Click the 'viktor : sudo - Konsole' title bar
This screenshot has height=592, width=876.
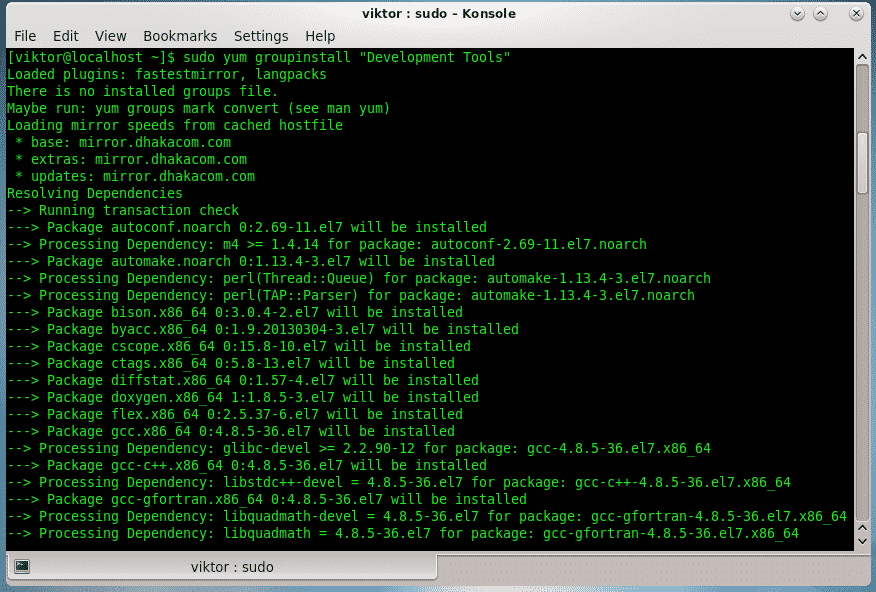coord(437,13)
